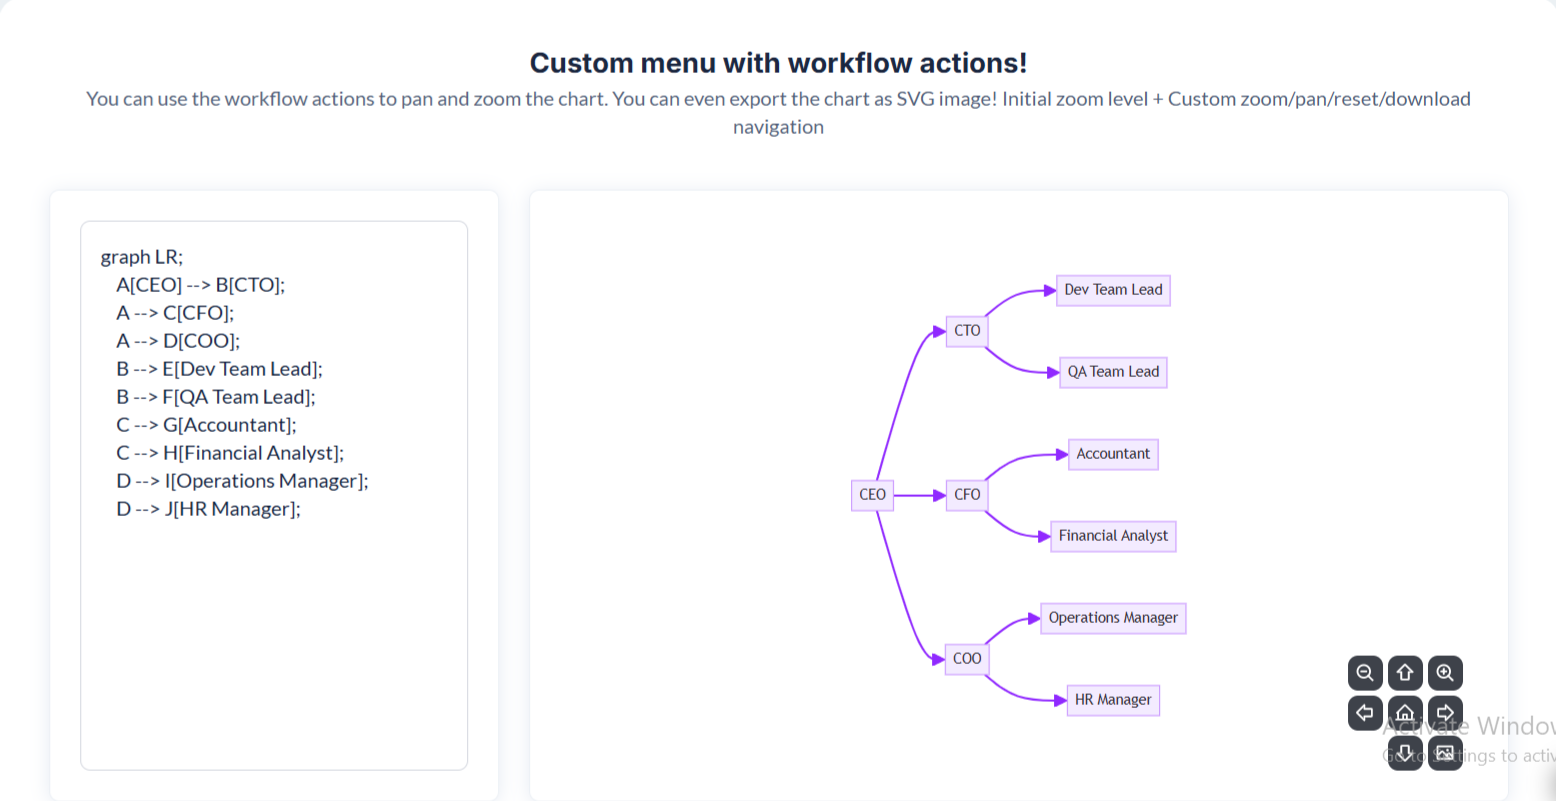Zoom in the chart with magnifier plus

pos(1445,673)
